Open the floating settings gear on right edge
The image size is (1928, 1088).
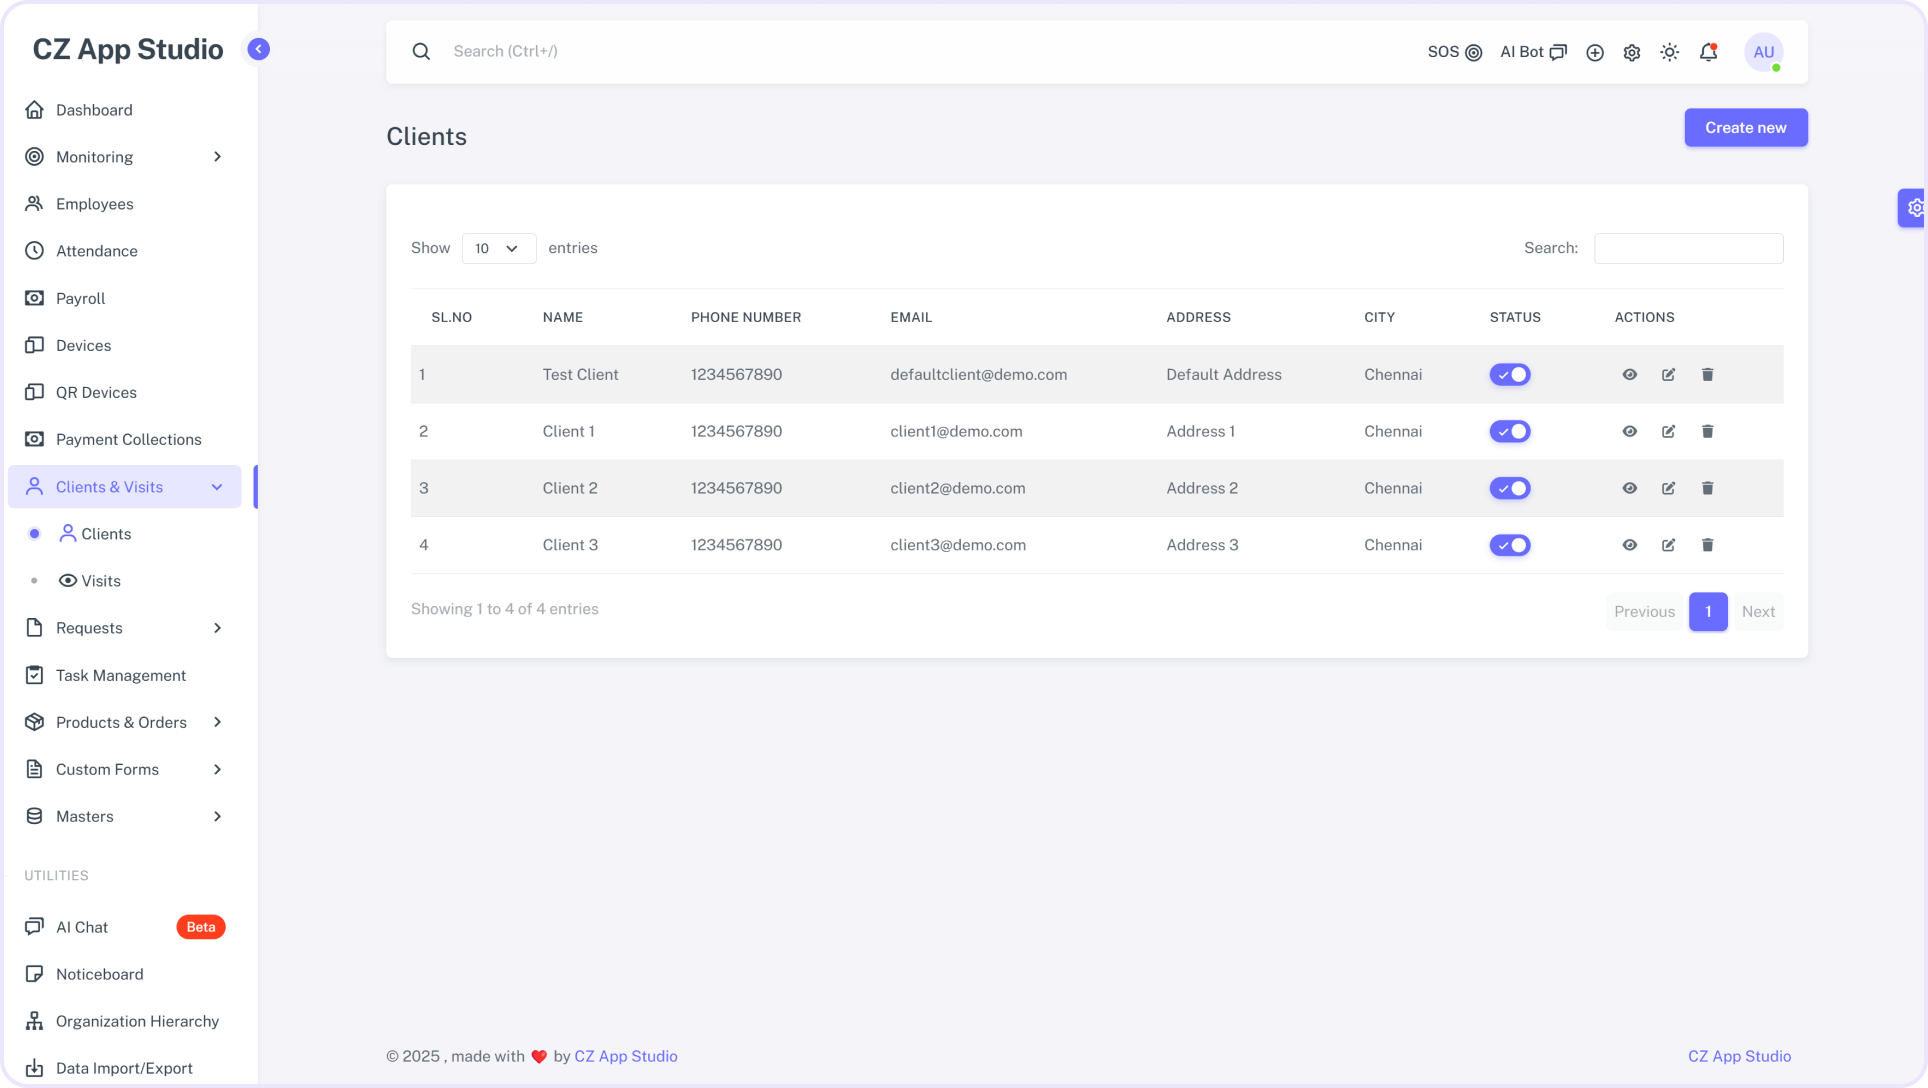coord(1914,207)
